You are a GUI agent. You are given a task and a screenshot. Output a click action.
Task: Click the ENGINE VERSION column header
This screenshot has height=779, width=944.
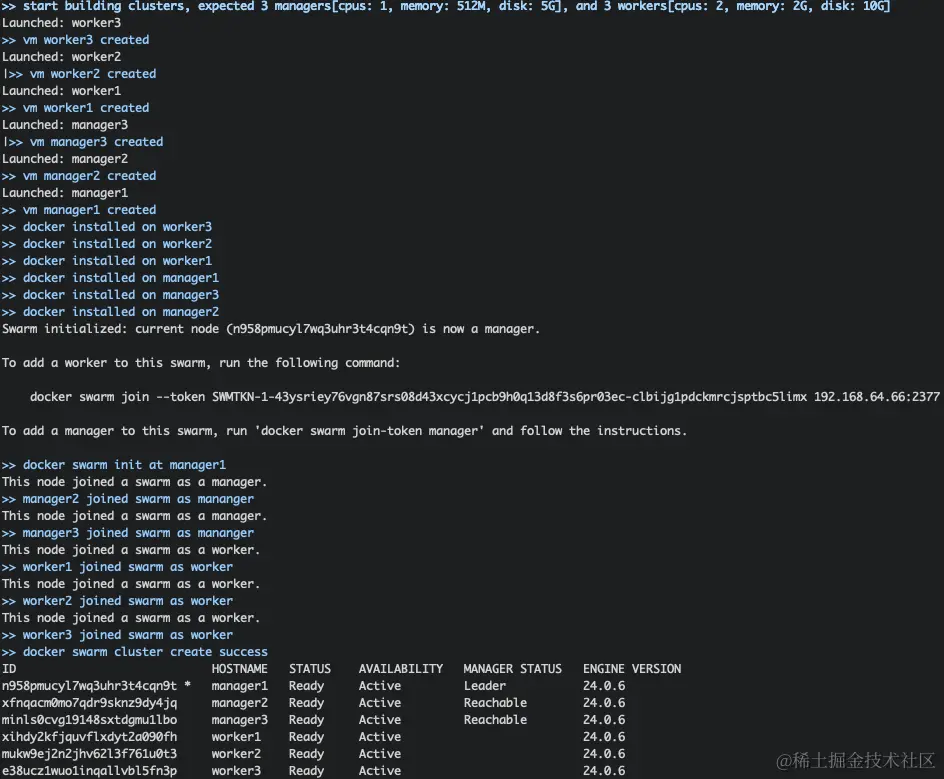pos(632,669)
